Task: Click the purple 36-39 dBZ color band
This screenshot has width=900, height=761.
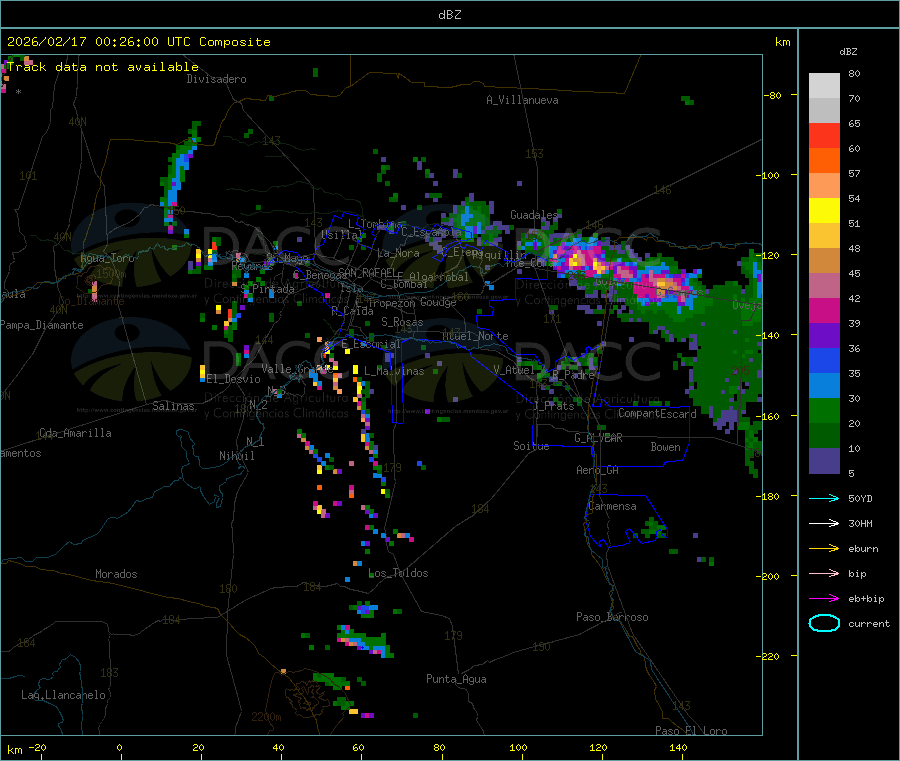Action: [x=824, y=336]
